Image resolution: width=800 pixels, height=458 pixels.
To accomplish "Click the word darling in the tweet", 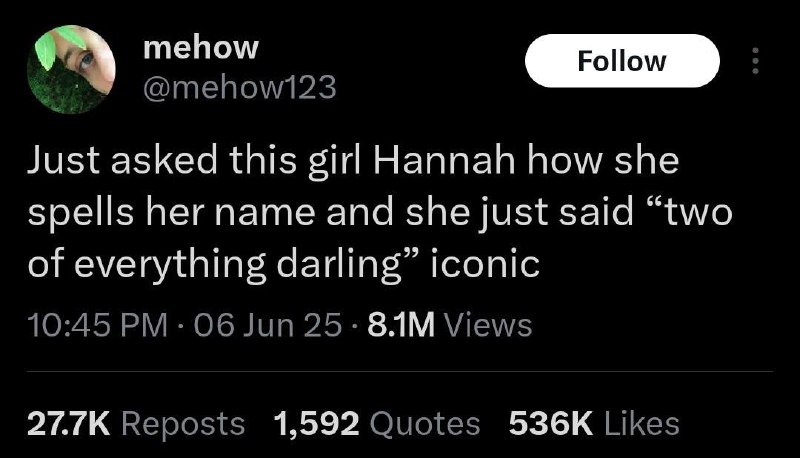I will (x=339, y=265).
